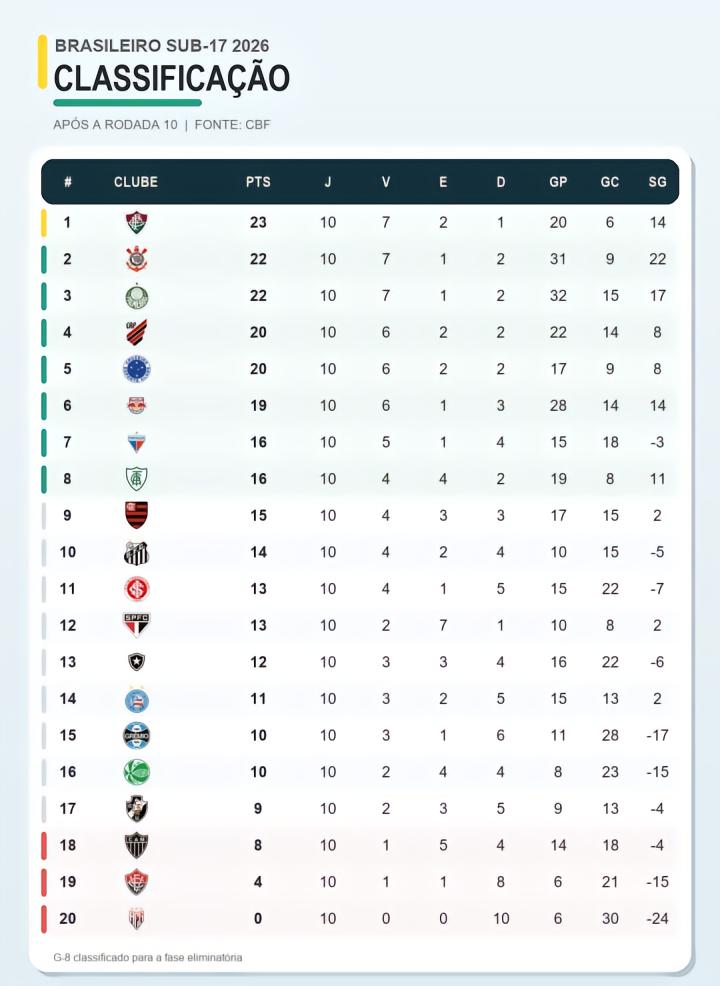Select the Cruzeiro crest in fifth place
This screenshot has height=986, width=720.
136,368
